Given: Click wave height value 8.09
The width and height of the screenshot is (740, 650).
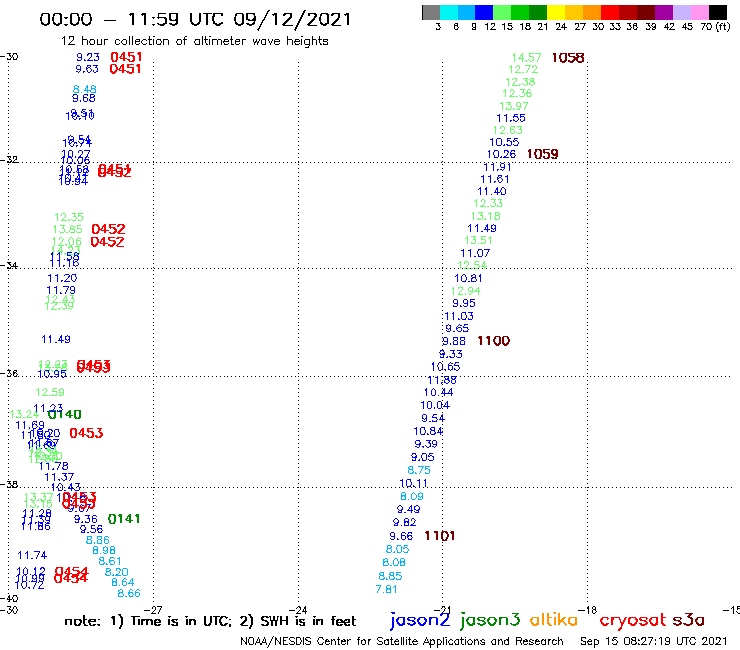Looking at the screenshot, I should pyautogui.click(x=412, y=496).
